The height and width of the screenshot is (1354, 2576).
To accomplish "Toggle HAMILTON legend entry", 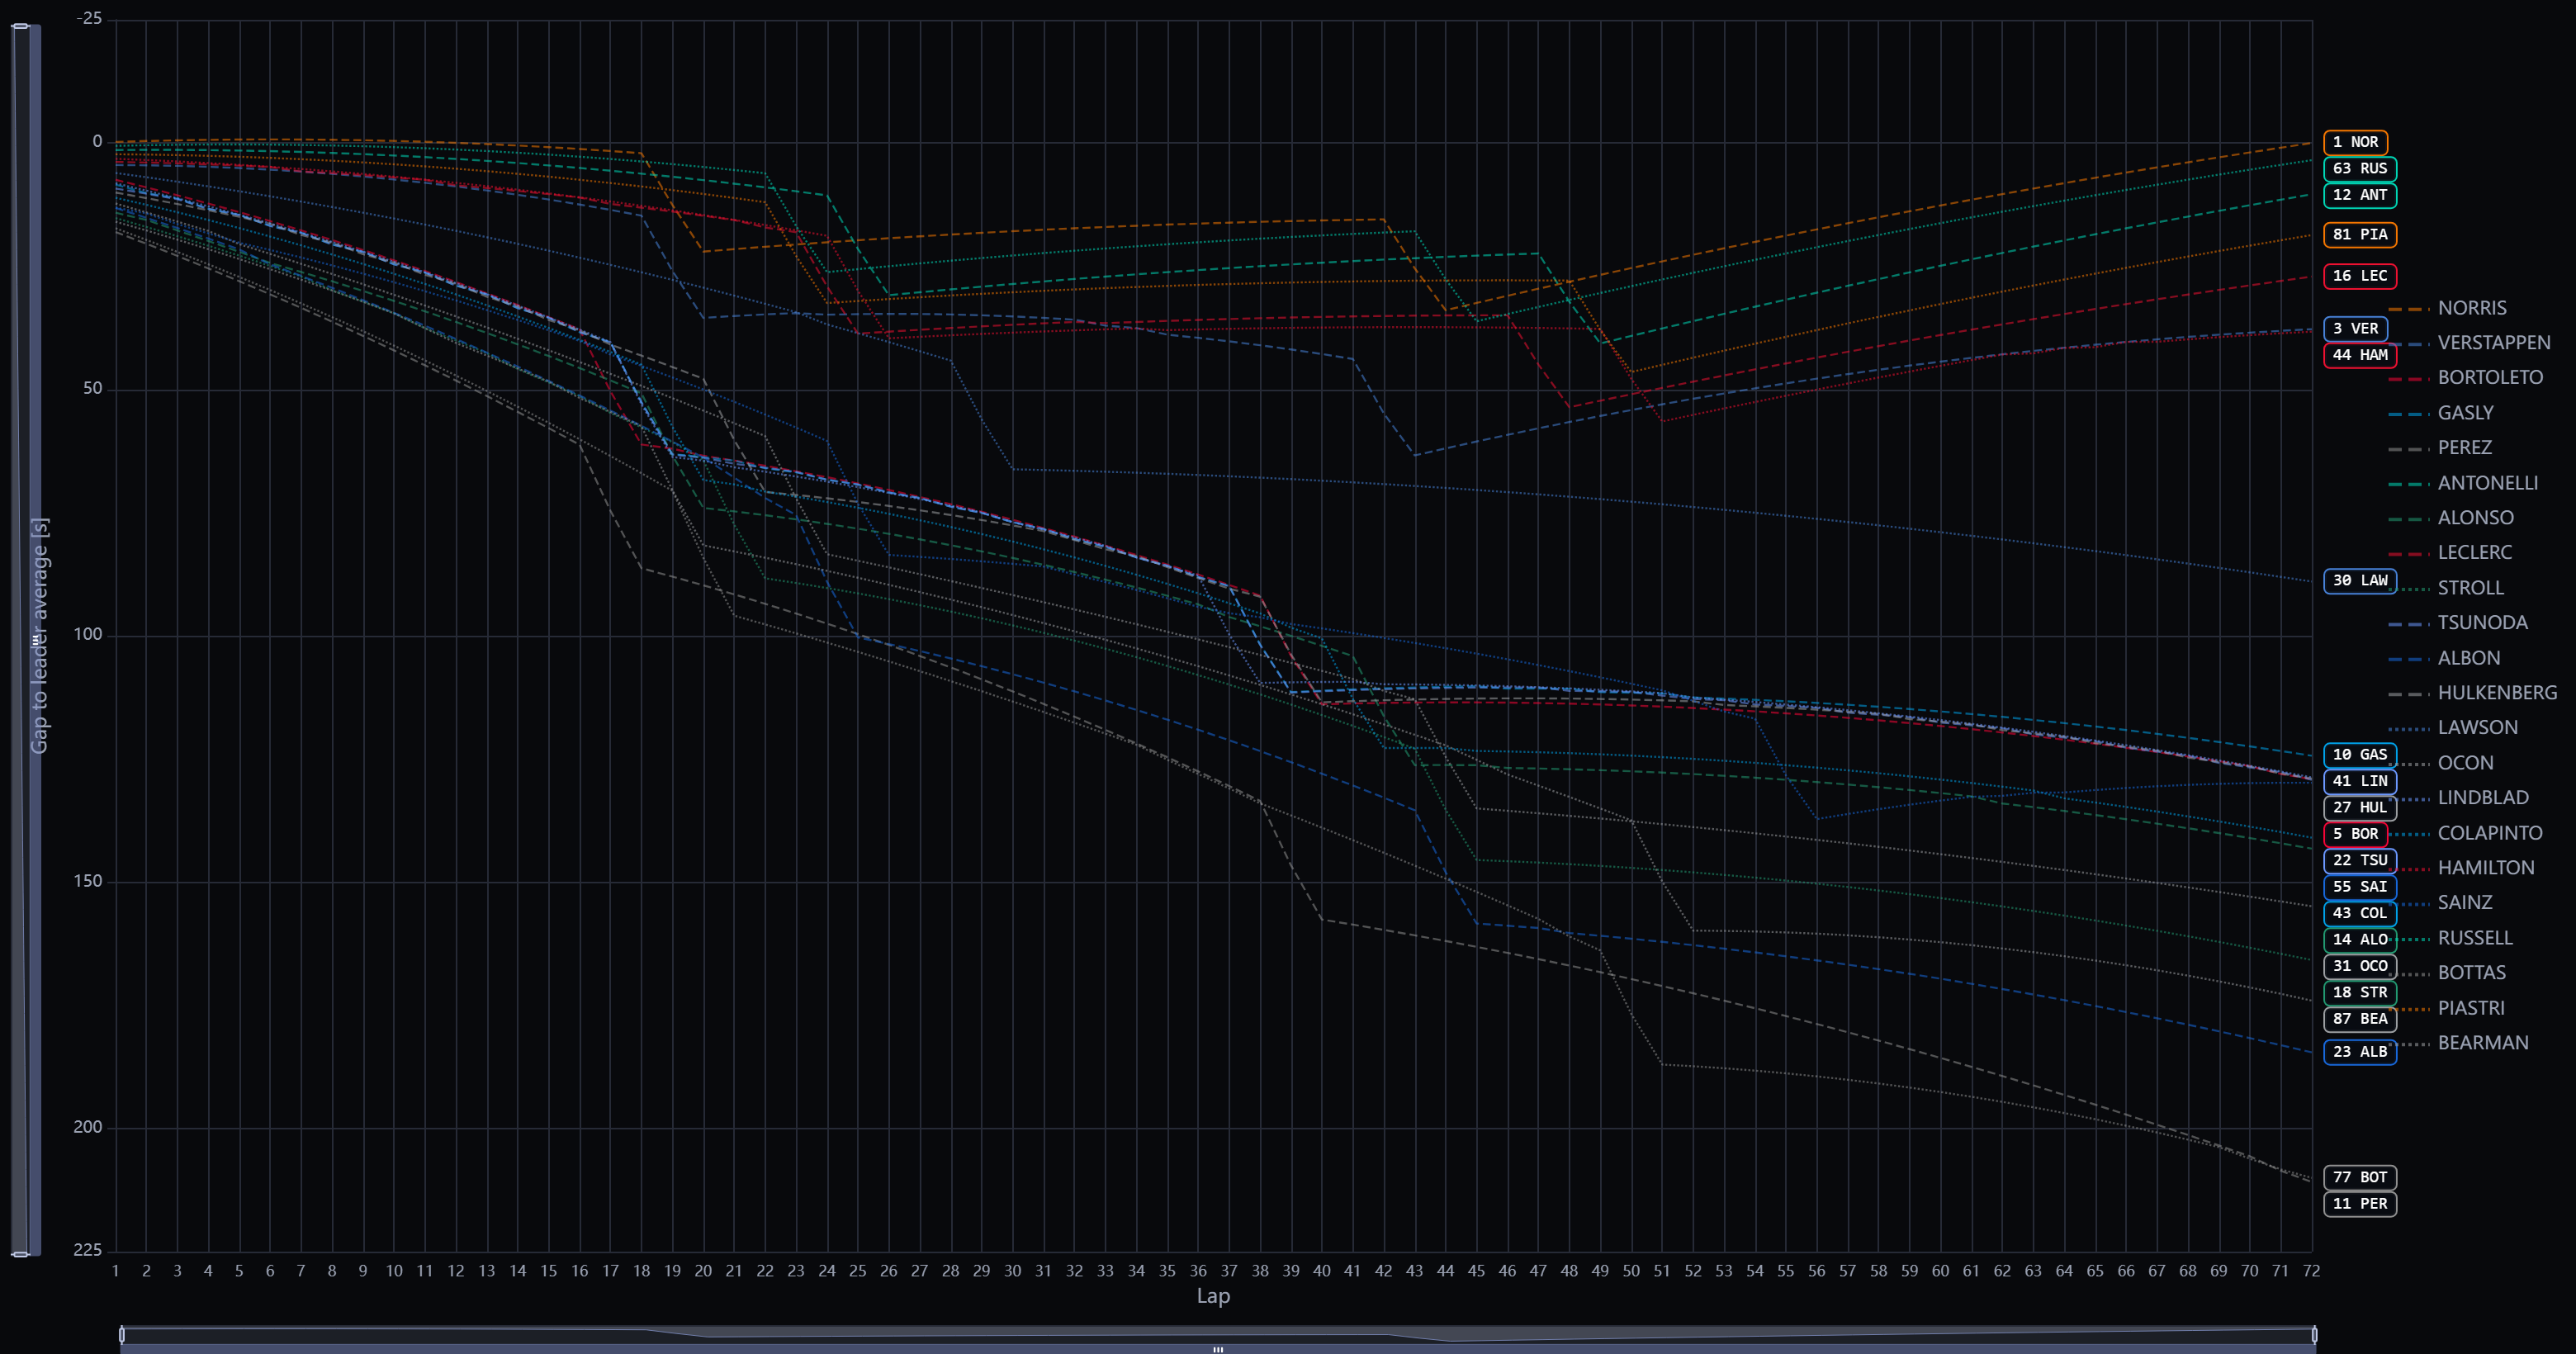I will [2461, 868].
